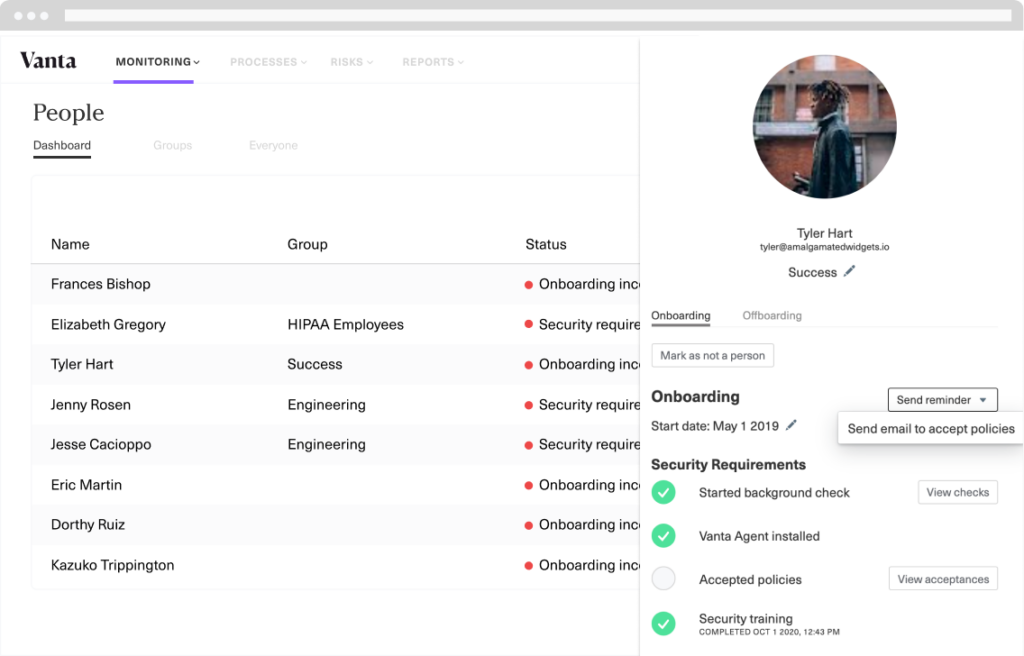The width and height of the screenshot is (1024, 656).
Task: Click green checkmark beside Security training
Action: point(663,623)
